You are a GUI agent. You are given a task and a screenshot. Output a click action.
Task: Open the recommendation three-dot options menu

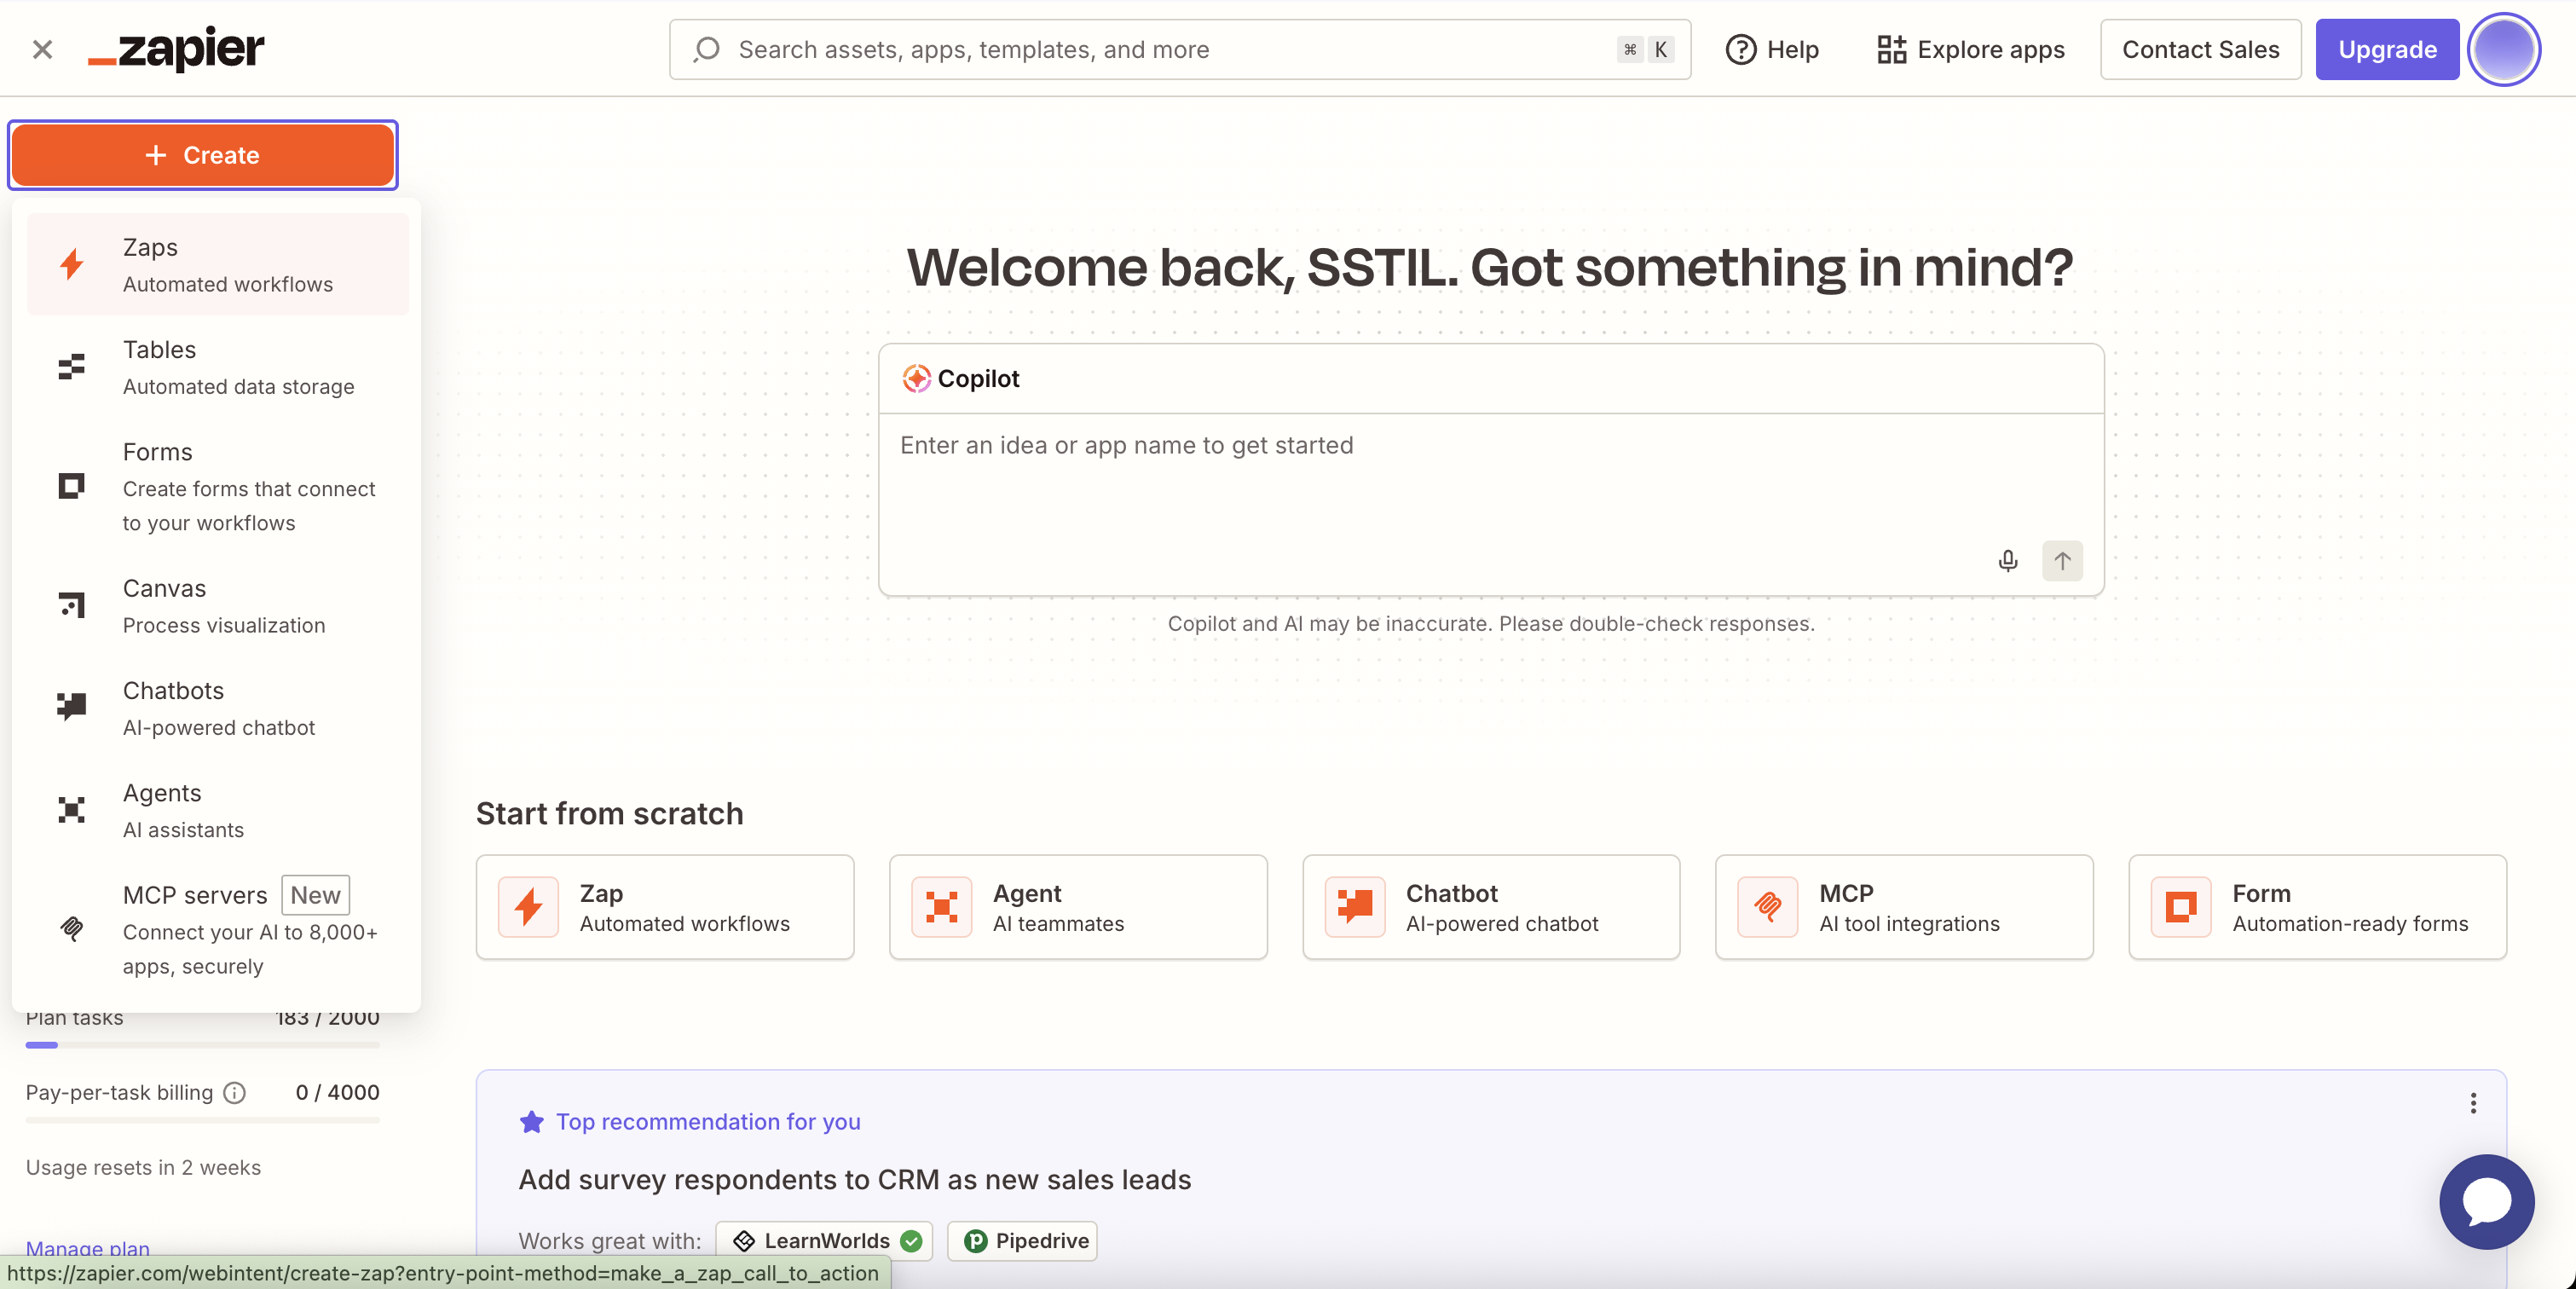(x=2472, y=1102)
